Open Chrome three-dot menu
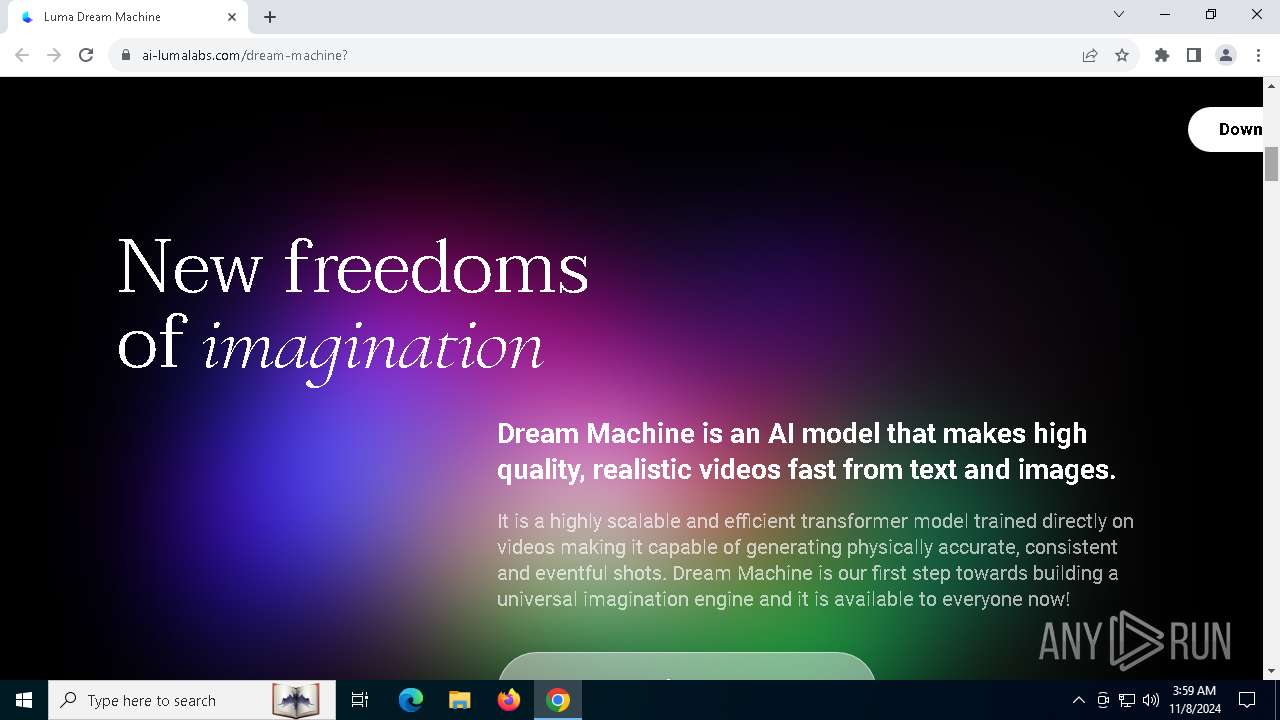The height and width of the screenshot is (720, 1280). pyautogui.click(x=1258, y=55)
